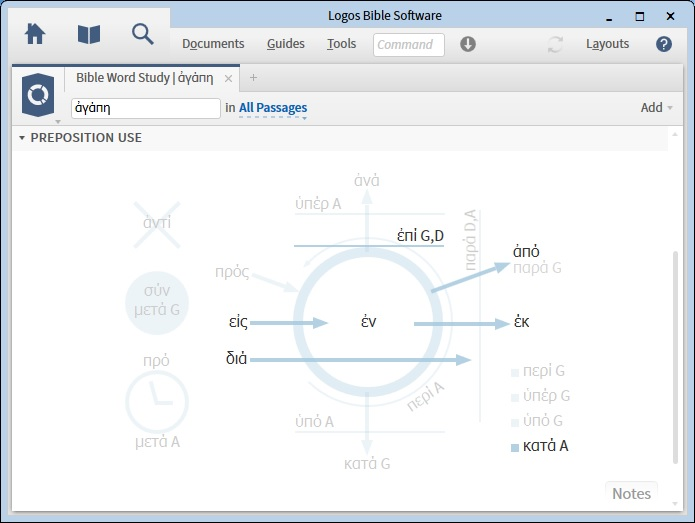695x523 pixels.
Task: Add a new tab with plus button
Action: 253,78
